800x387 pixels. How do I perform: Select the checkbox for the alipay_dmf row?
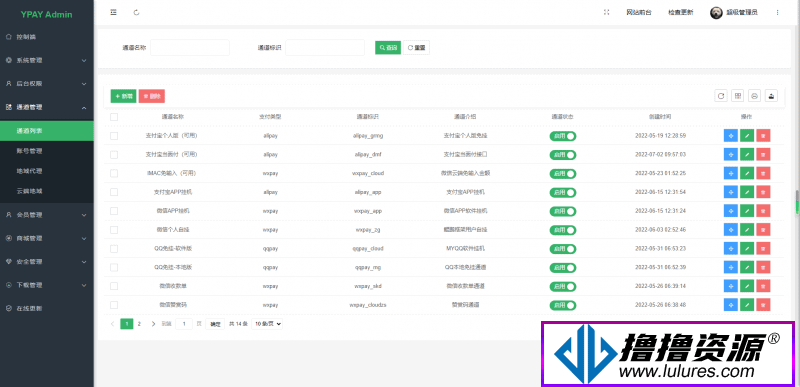click(x=114, y=154)
